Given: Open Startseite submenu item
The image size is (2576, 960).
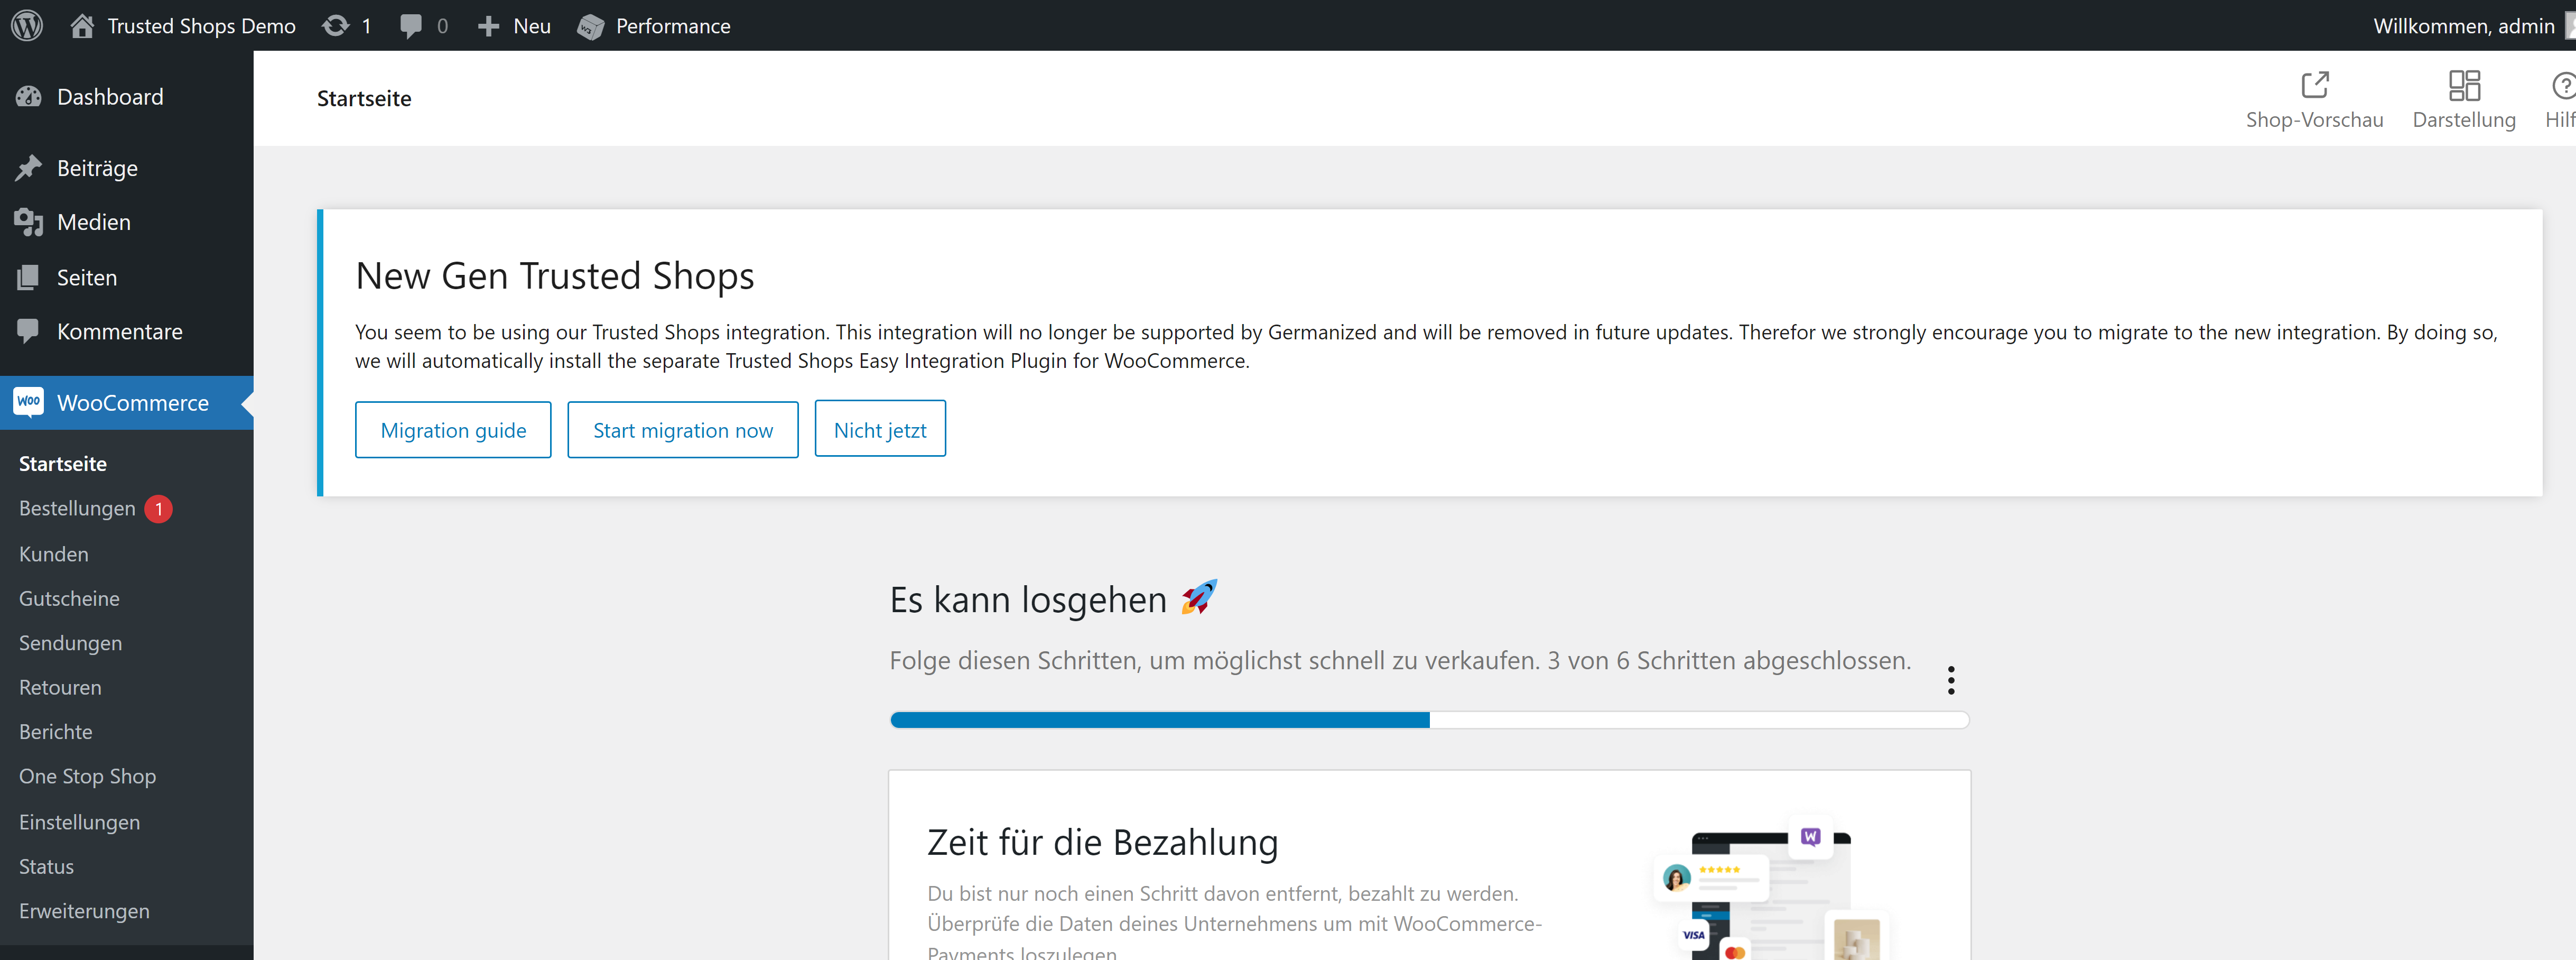Looking at the screenshot, I should pos(63,464).
